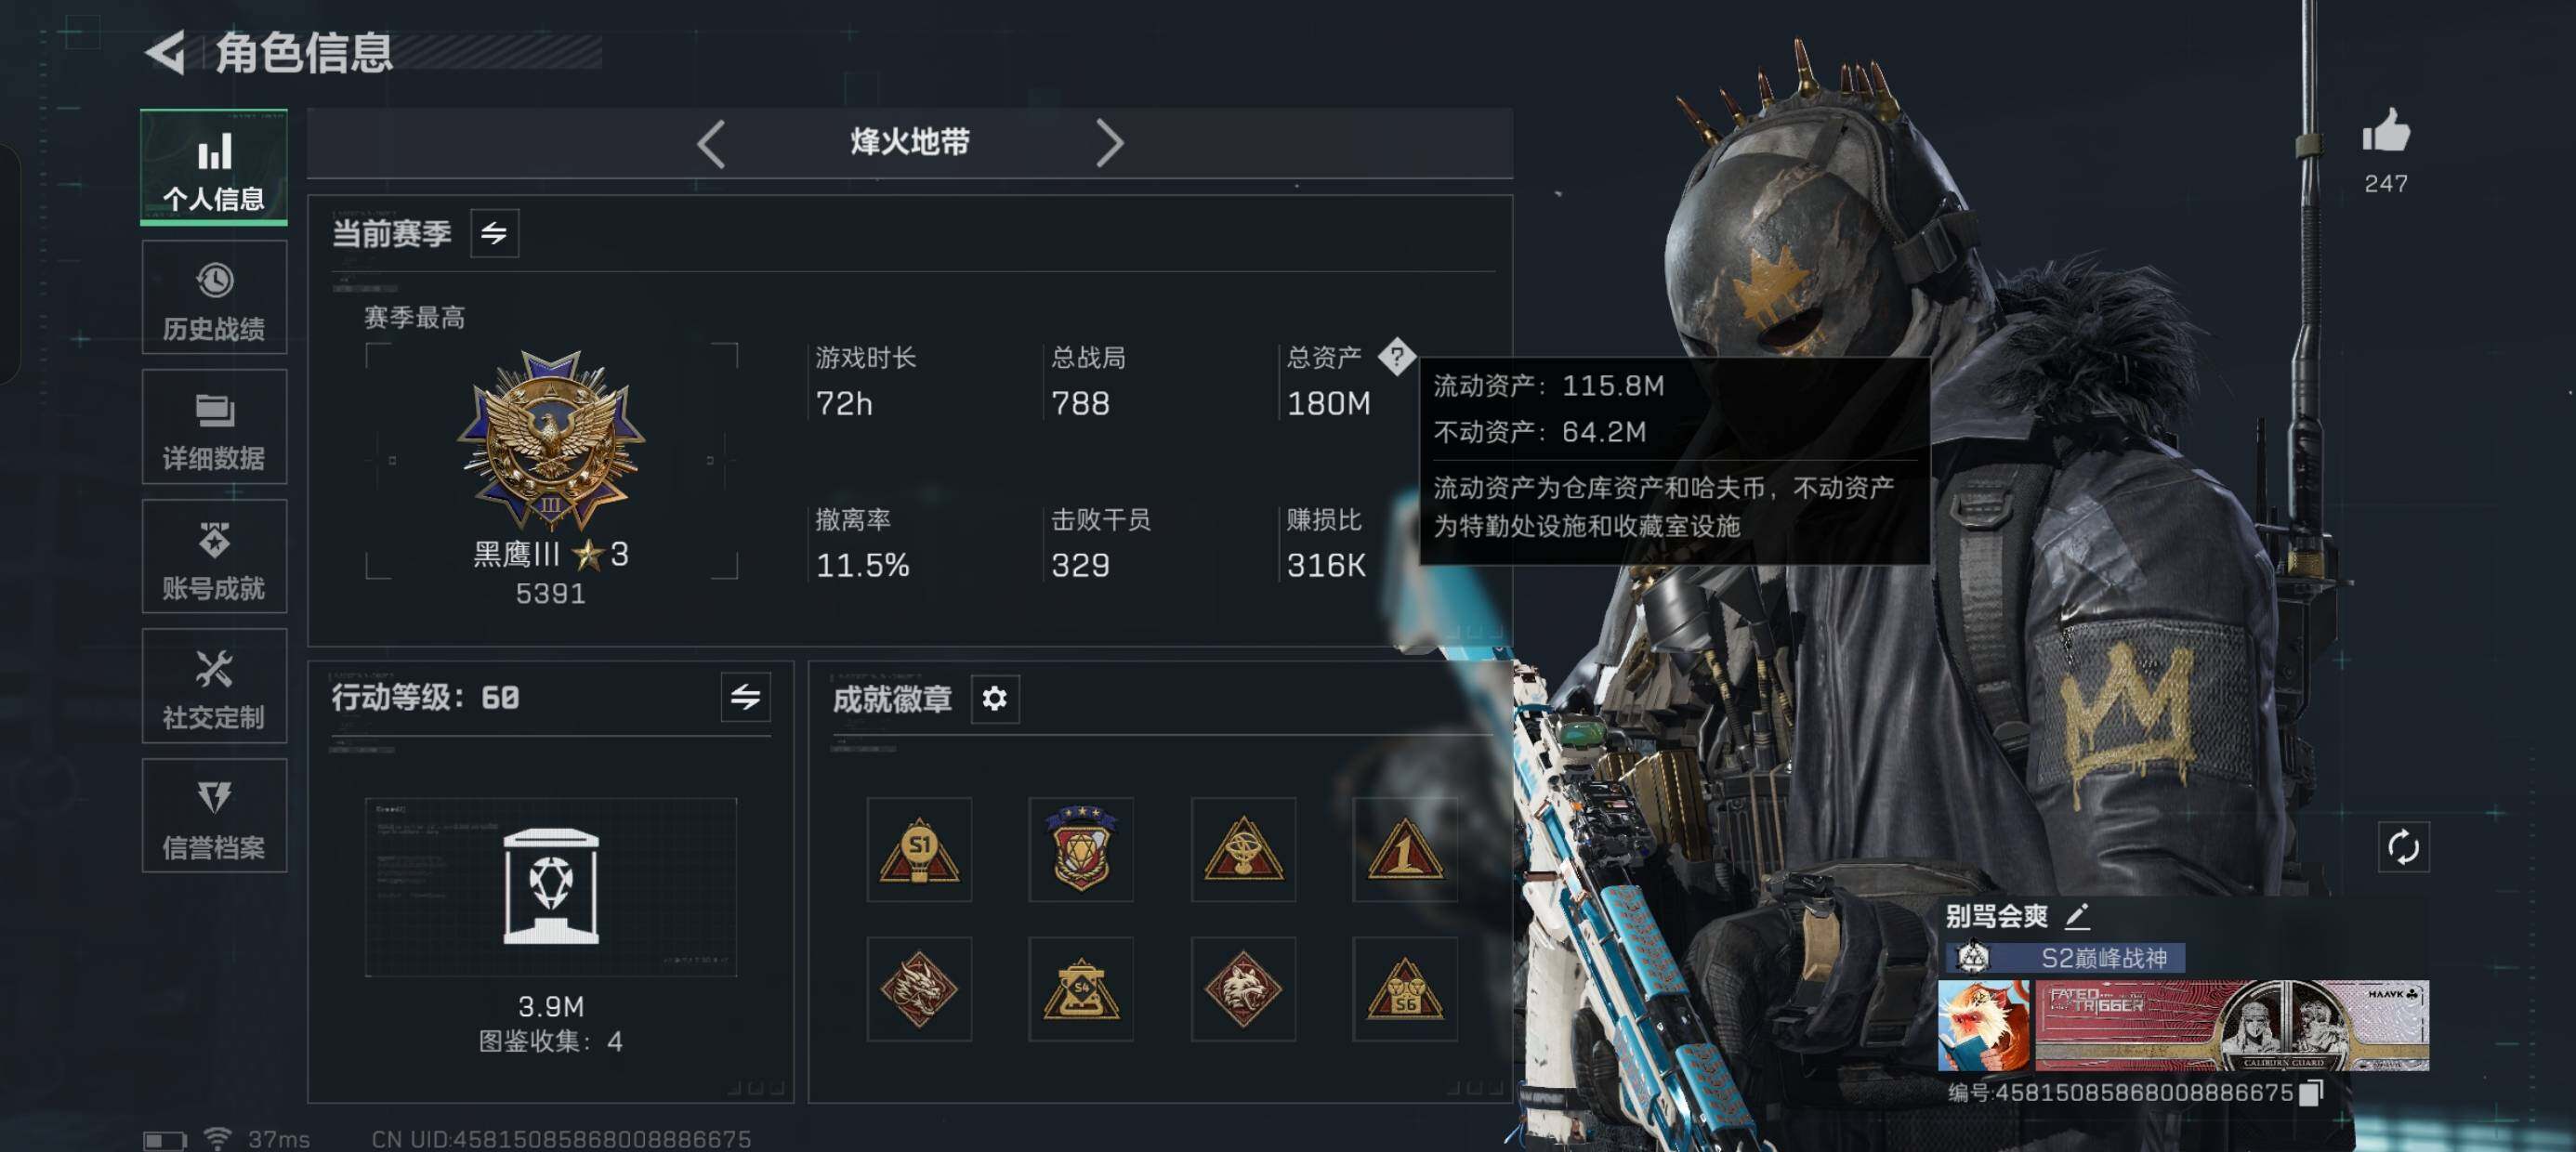Click the rotate character refresh icon
Screen dimensions: 2576x1152
[x=2403, y=847]
